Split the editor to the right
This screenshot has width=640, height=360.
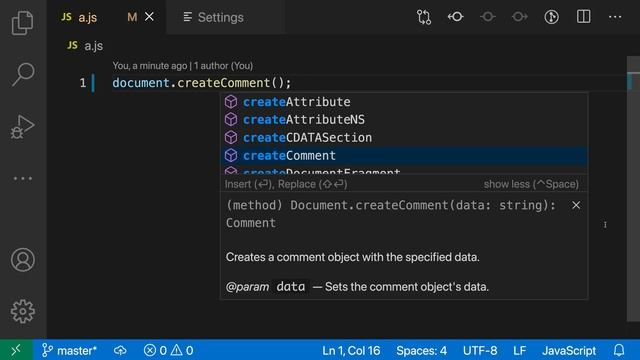click(x=583, y=17)
